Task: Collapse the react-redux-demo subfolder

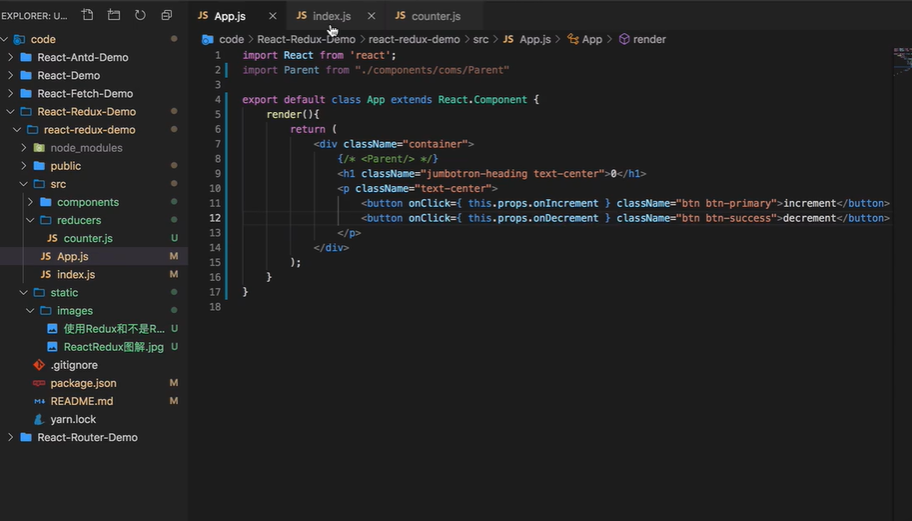Action: pyautogui.click(x=17, y=129)
